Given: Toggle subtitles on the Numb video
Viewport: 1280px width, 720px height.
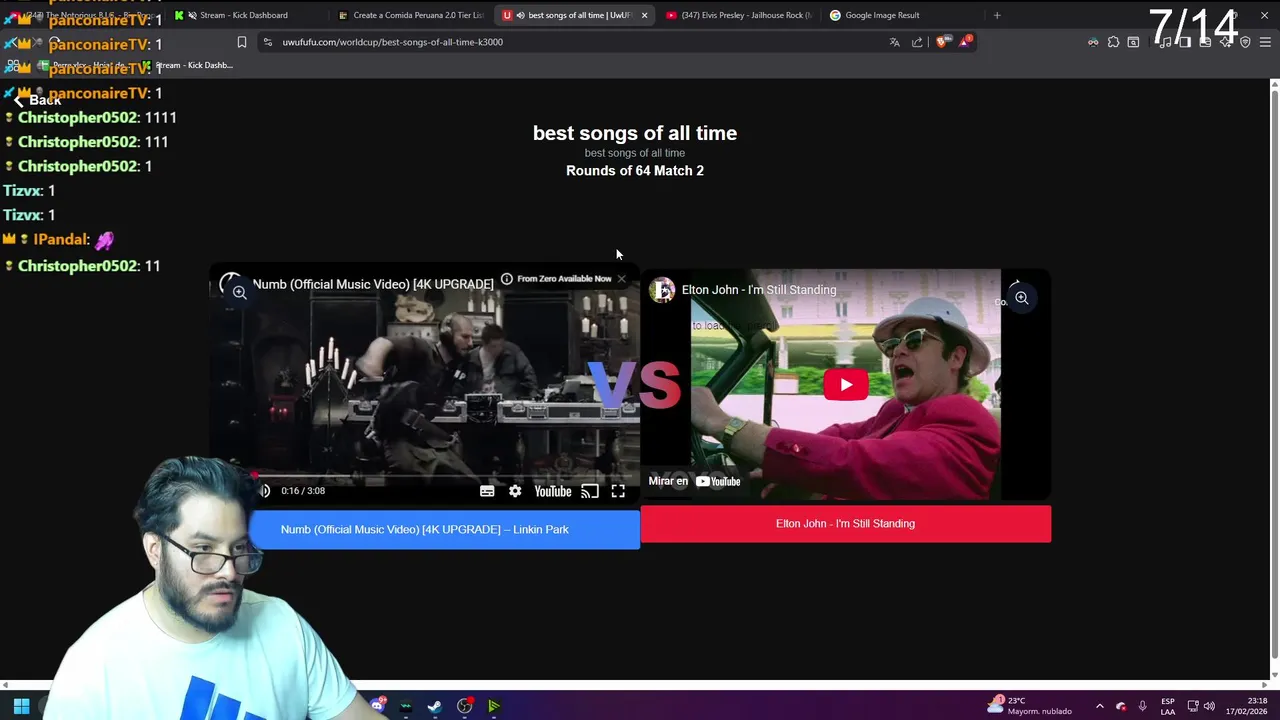Looking at the screenshot, I should [x=487, y=491].
